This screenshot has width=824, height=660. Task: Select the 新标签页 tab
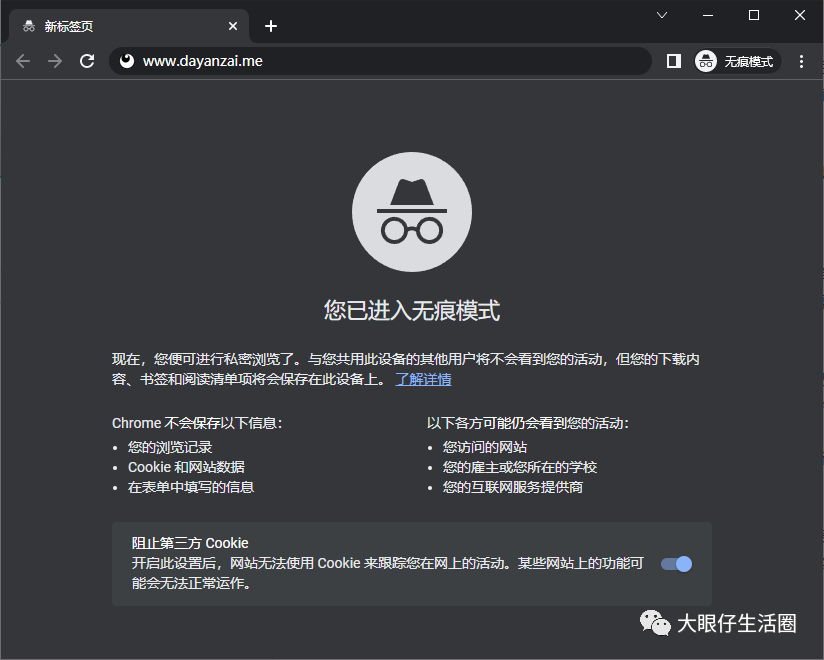click(x=129, y=26)
